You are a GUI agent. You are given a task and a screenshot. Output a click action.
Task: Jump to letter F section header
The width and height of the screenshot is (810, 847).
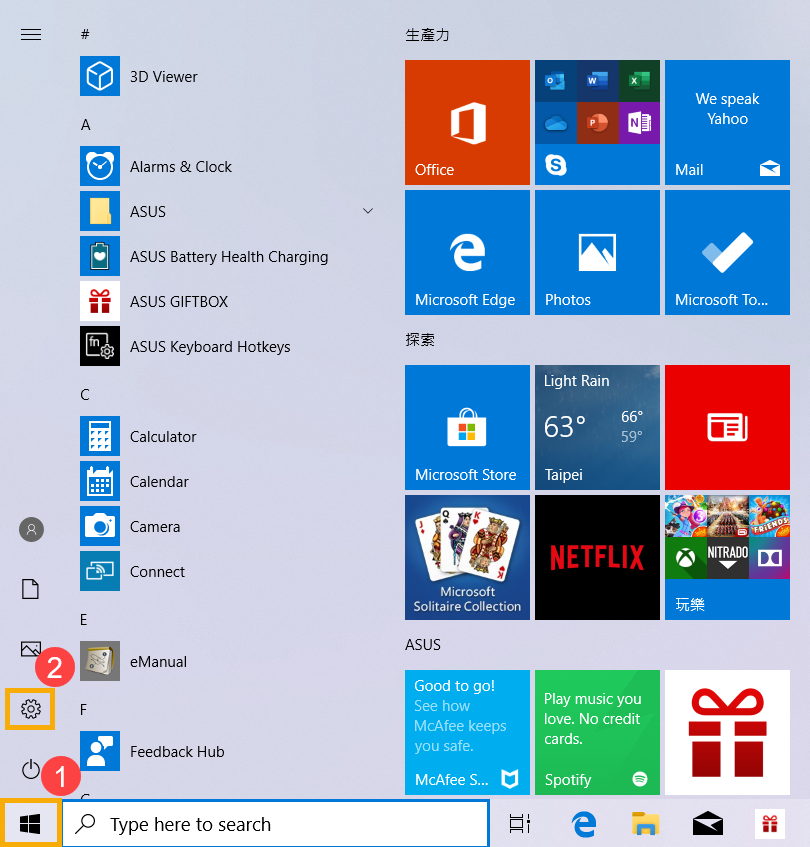[x=83, y=709]
